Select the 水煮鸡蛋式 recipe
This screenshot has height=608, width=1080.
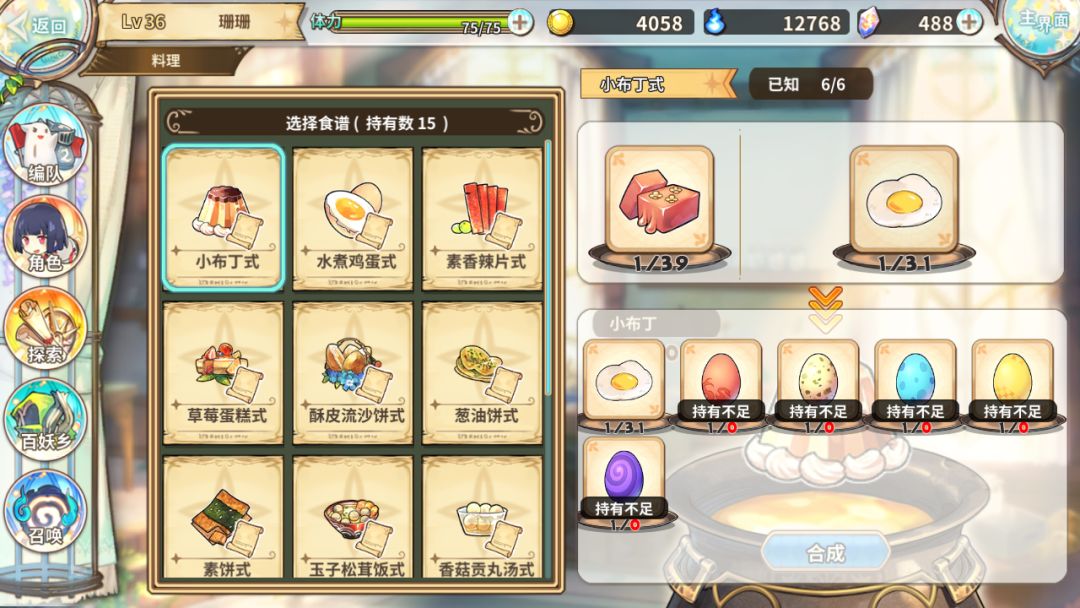[353, 219]
